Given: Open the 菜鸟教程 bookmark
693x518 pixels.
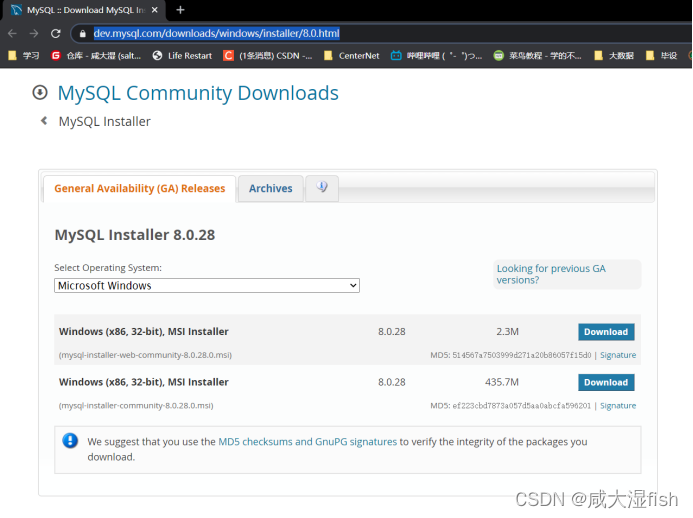Looking at the screenshot, I should (538, 56).
